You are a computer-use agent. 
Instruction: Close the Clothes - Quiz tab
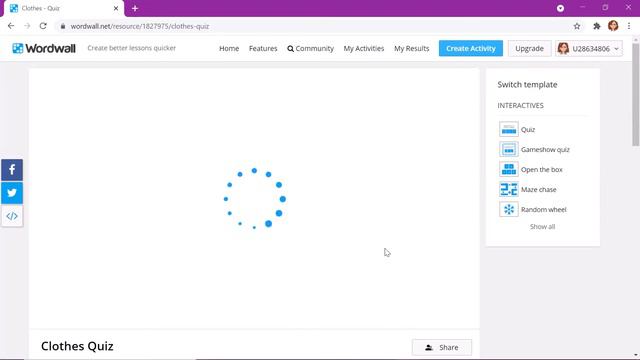(116, 8)
